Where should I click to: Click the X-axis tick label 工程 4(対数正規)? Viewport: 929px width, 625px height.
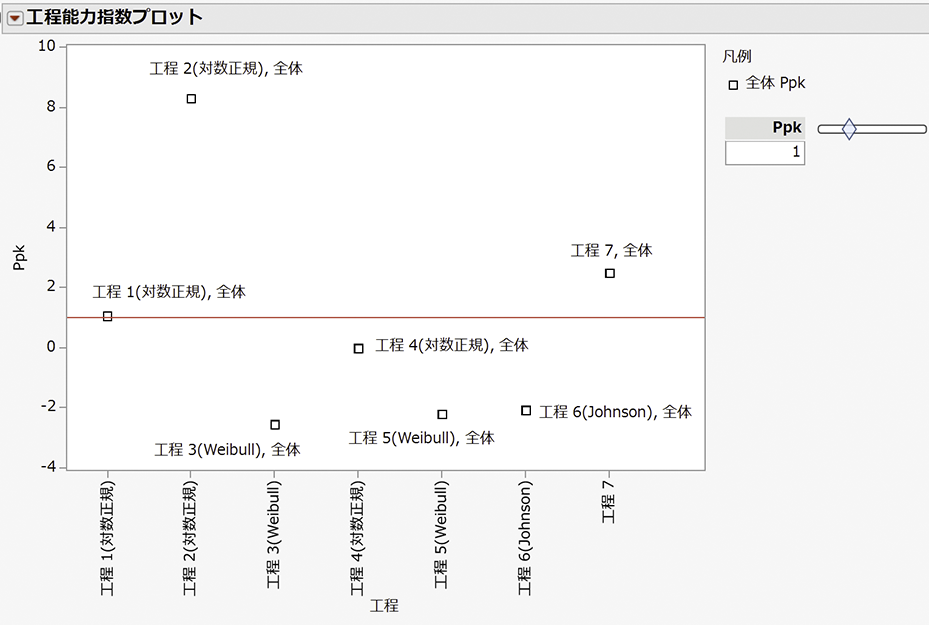(x=357, y=538)
